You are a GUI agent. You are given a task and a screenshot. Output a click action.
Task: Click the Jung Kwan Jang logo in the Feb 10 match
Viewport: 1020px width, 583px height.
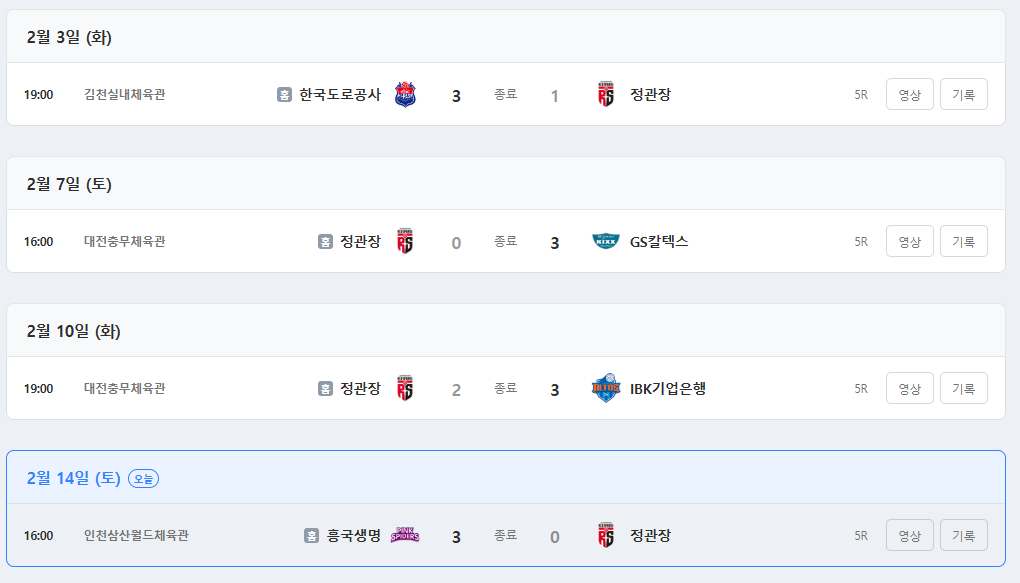[405, 389]
